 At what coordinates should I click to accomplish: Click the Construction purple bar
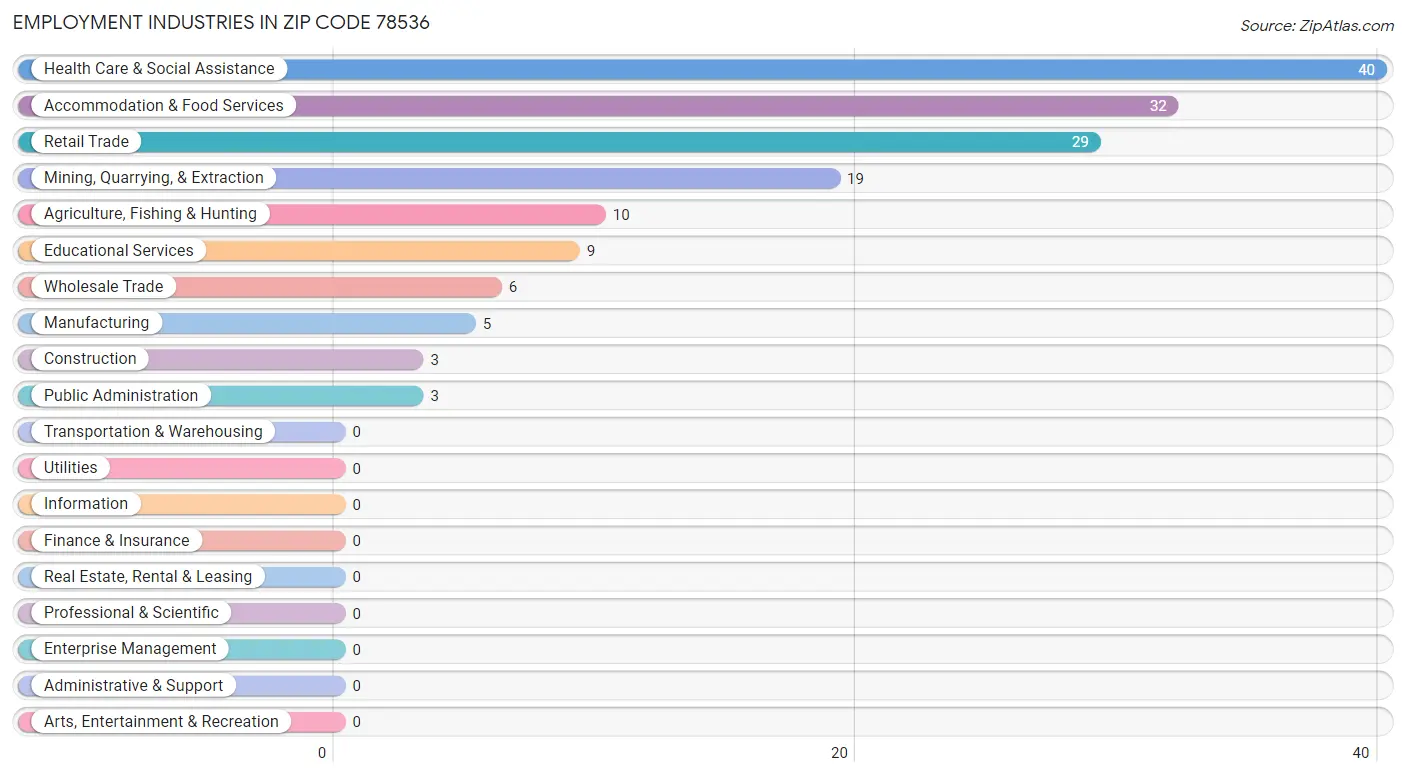(221, 359)
